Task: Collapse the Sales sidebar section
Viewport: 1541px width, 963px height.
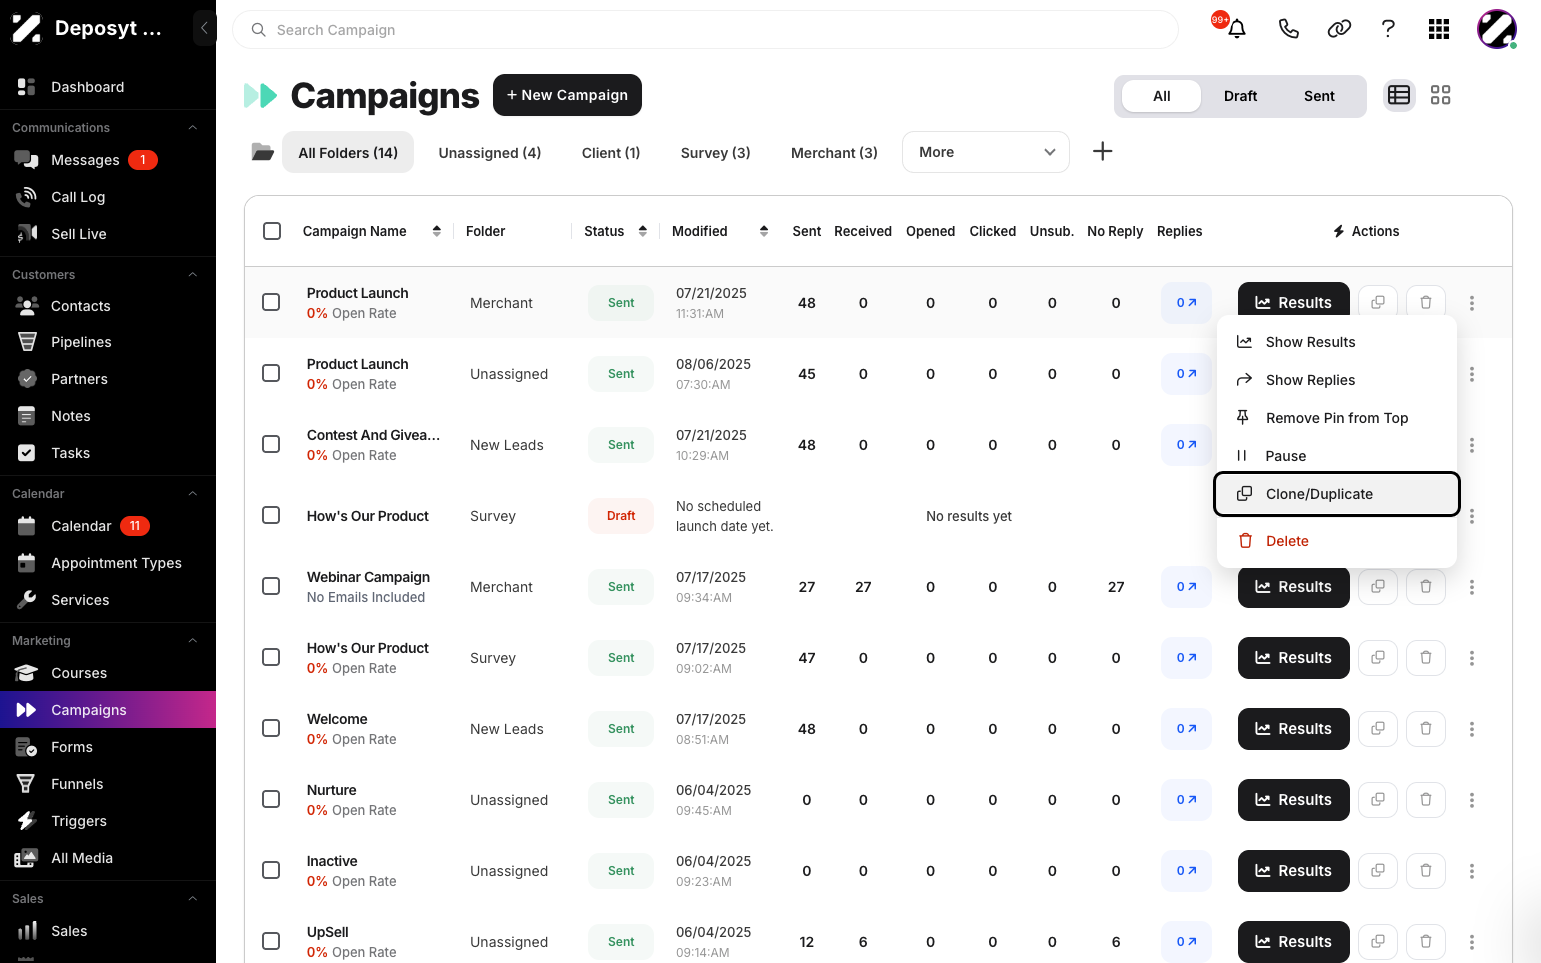Action: [x=193, y=899]
